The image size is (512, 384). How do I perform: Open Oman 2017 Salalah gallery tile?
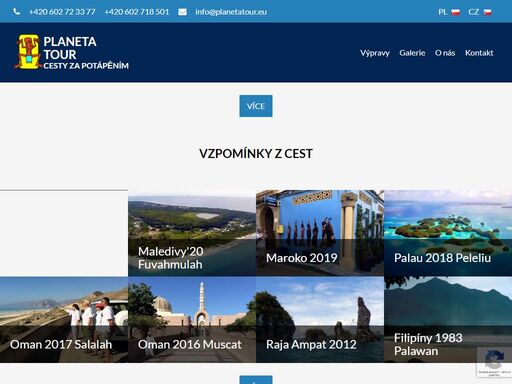point(64,320)
